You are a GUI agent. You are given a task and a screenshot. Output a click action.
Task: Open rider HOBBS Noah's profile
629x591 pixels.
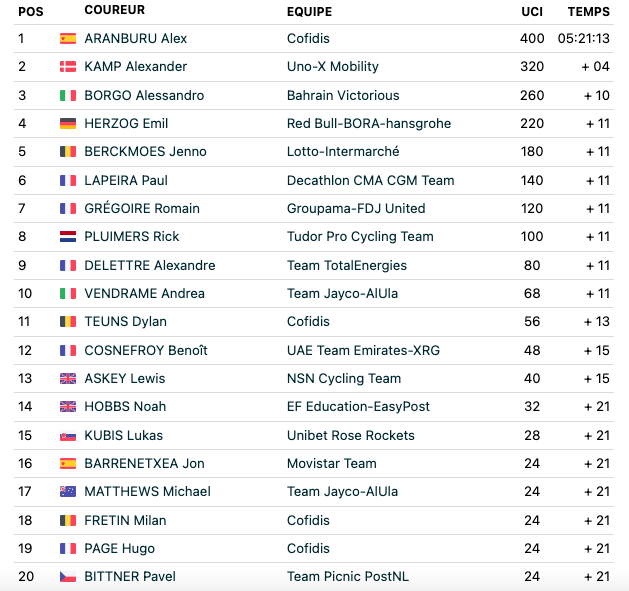pyautogui.click(x=125, y=407)
